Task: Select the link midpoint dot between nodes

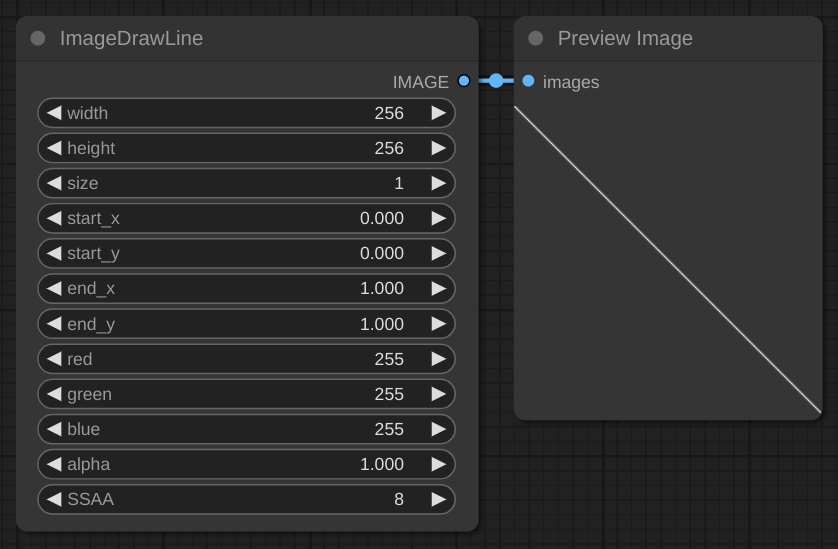Action: 496,81
